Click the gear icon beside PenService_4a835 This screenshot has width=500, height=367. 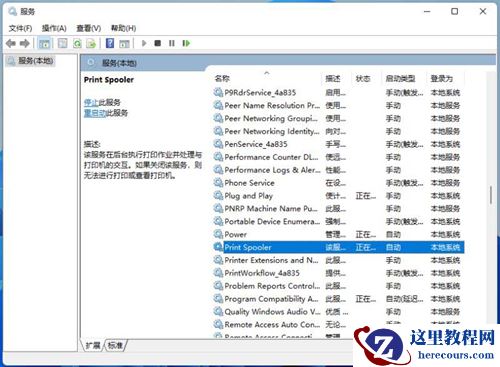218,144
